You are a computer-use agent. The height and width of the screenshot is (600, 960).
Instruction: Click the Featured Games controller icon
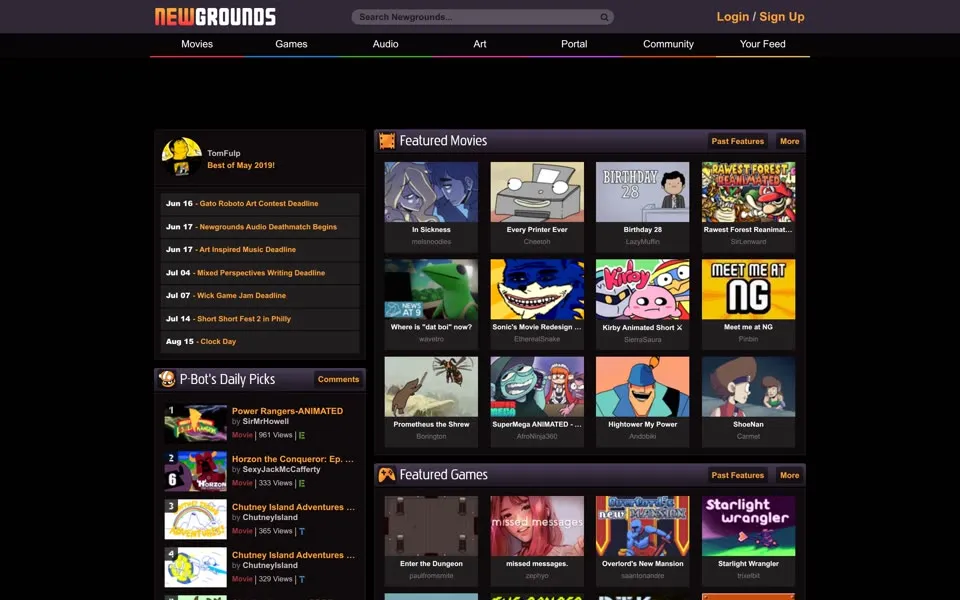pyautogui.click(x=387, y=474)
